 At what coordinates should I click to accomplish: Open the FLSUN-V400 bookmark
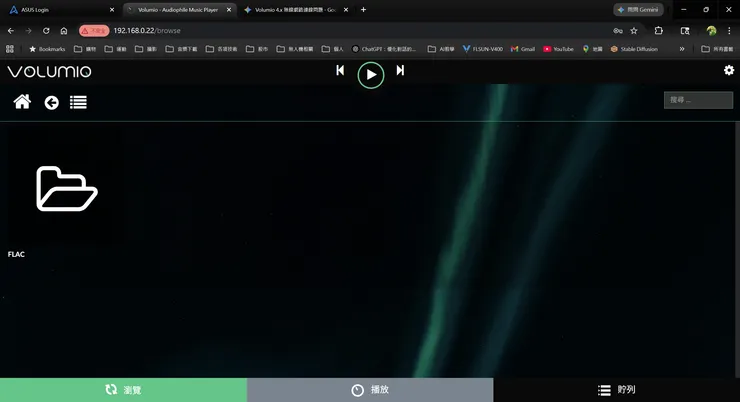pos(482,49)
